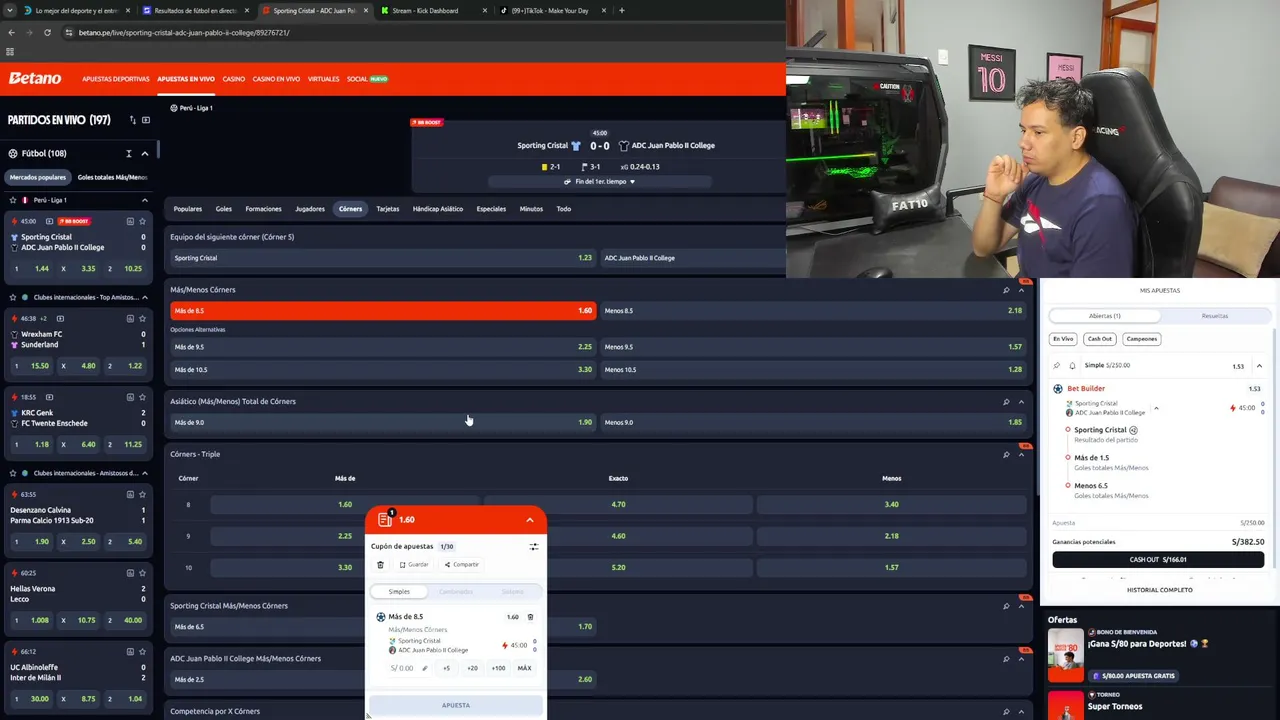Click the S/ 0.00 stake input field
Screen dimensions: 1280x720
coord(408,668)
